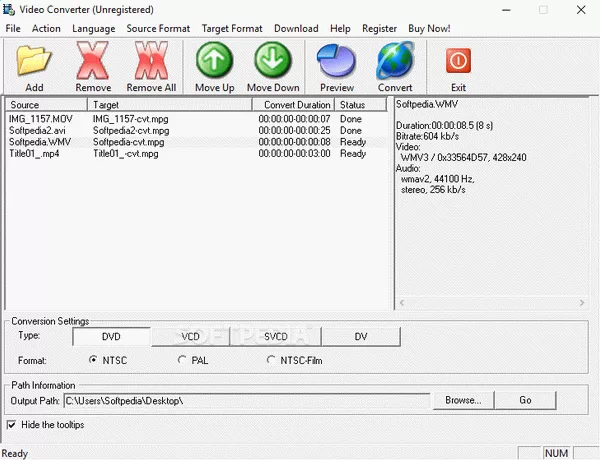The width and height of the screenshot is (600, 460).
Task: Click duration 00:00:00-00:00:25
Action: pos(294,130)
